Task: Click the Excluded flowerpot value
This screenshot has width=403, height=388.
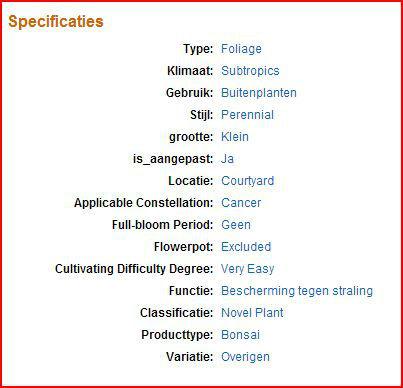Action: click(246, 247)
